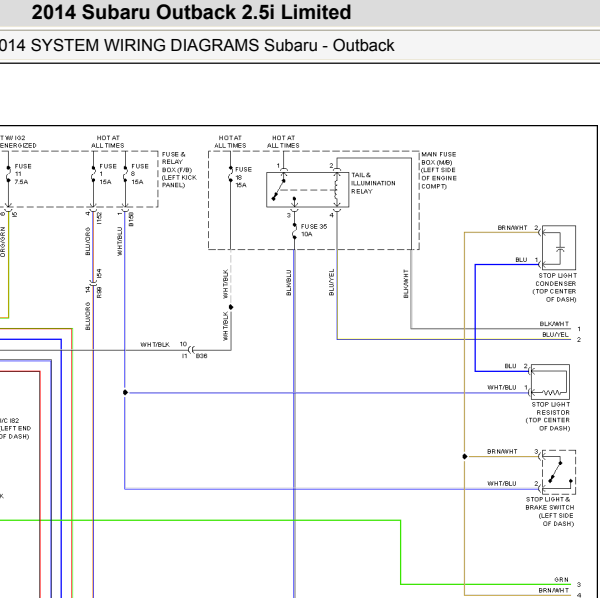The width and height of the screenshot is (600, 598).
Task: Click the horizontal "BLK/WHT" label at terminal 1
Action: [554, 324]
